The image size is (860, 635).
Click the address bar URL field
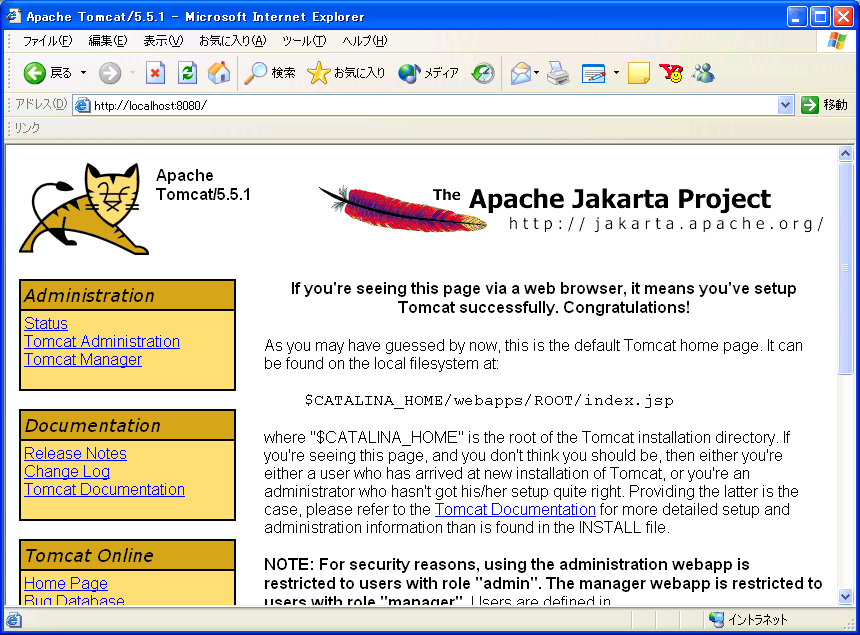(x=433, y=105)
